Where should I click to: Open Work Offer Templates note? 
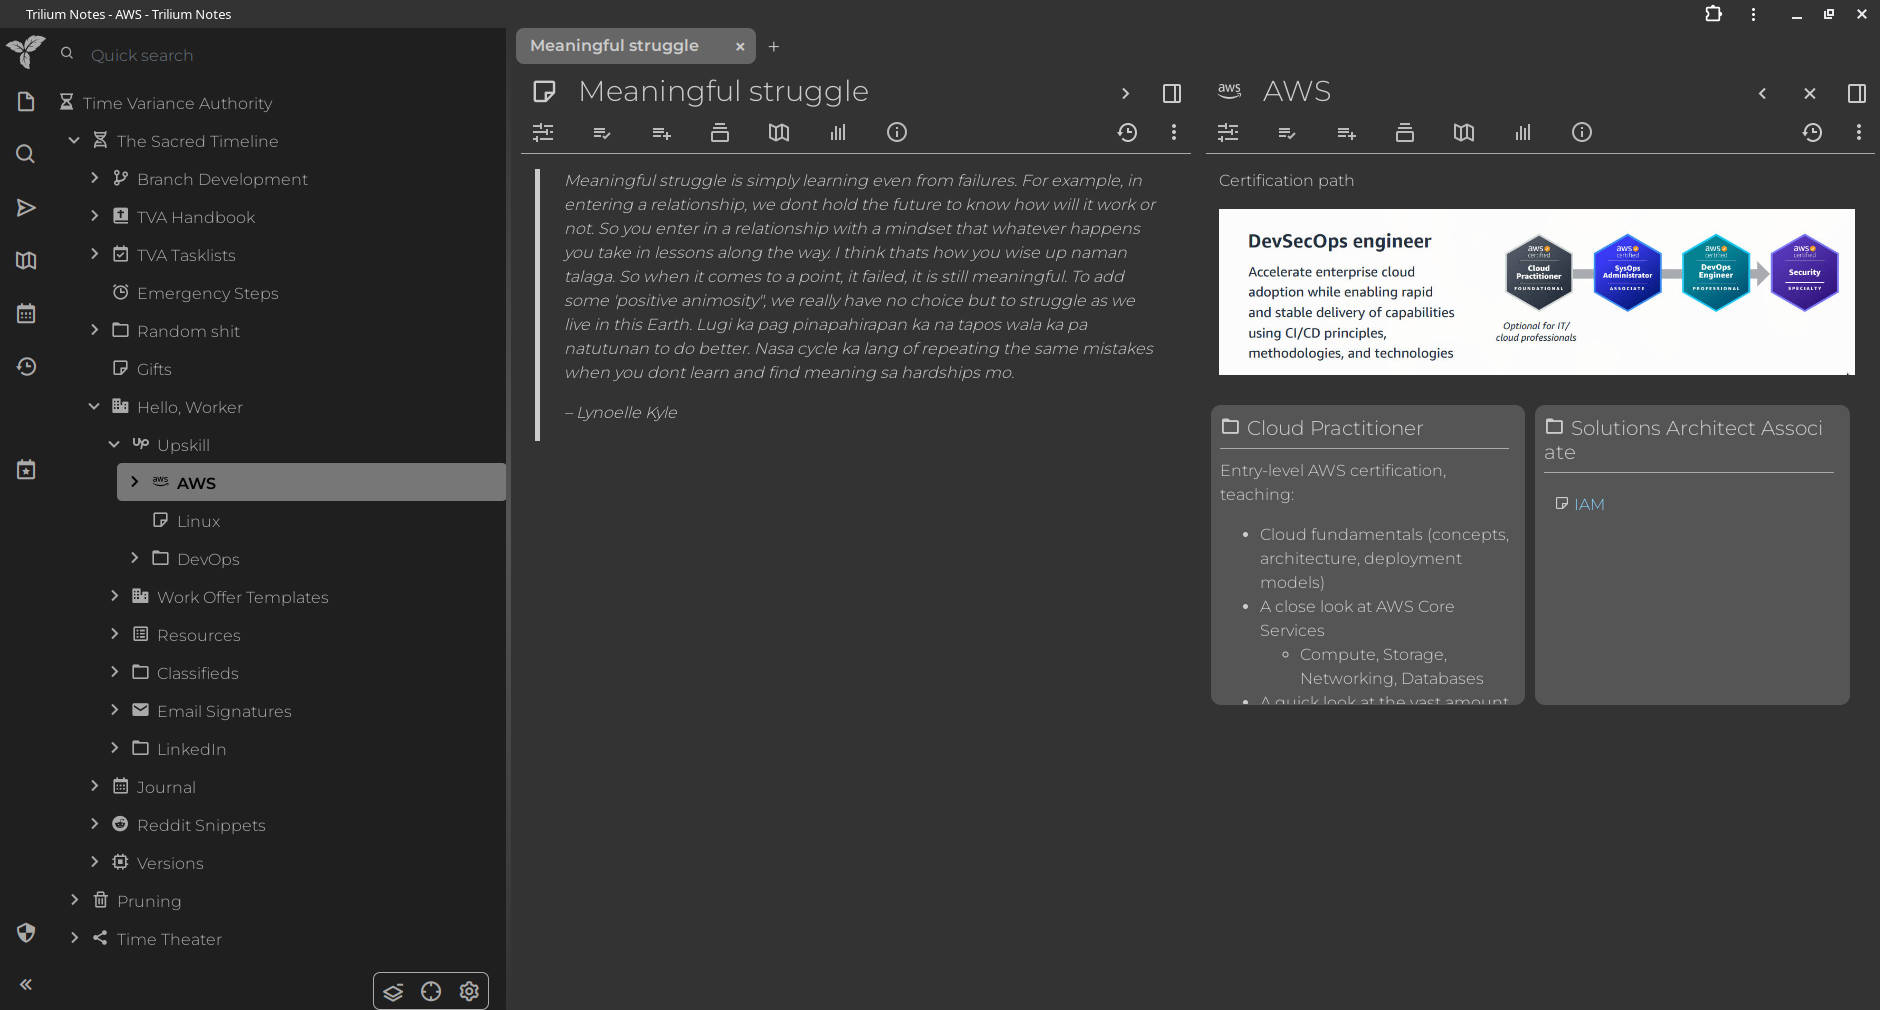point(242,597)
